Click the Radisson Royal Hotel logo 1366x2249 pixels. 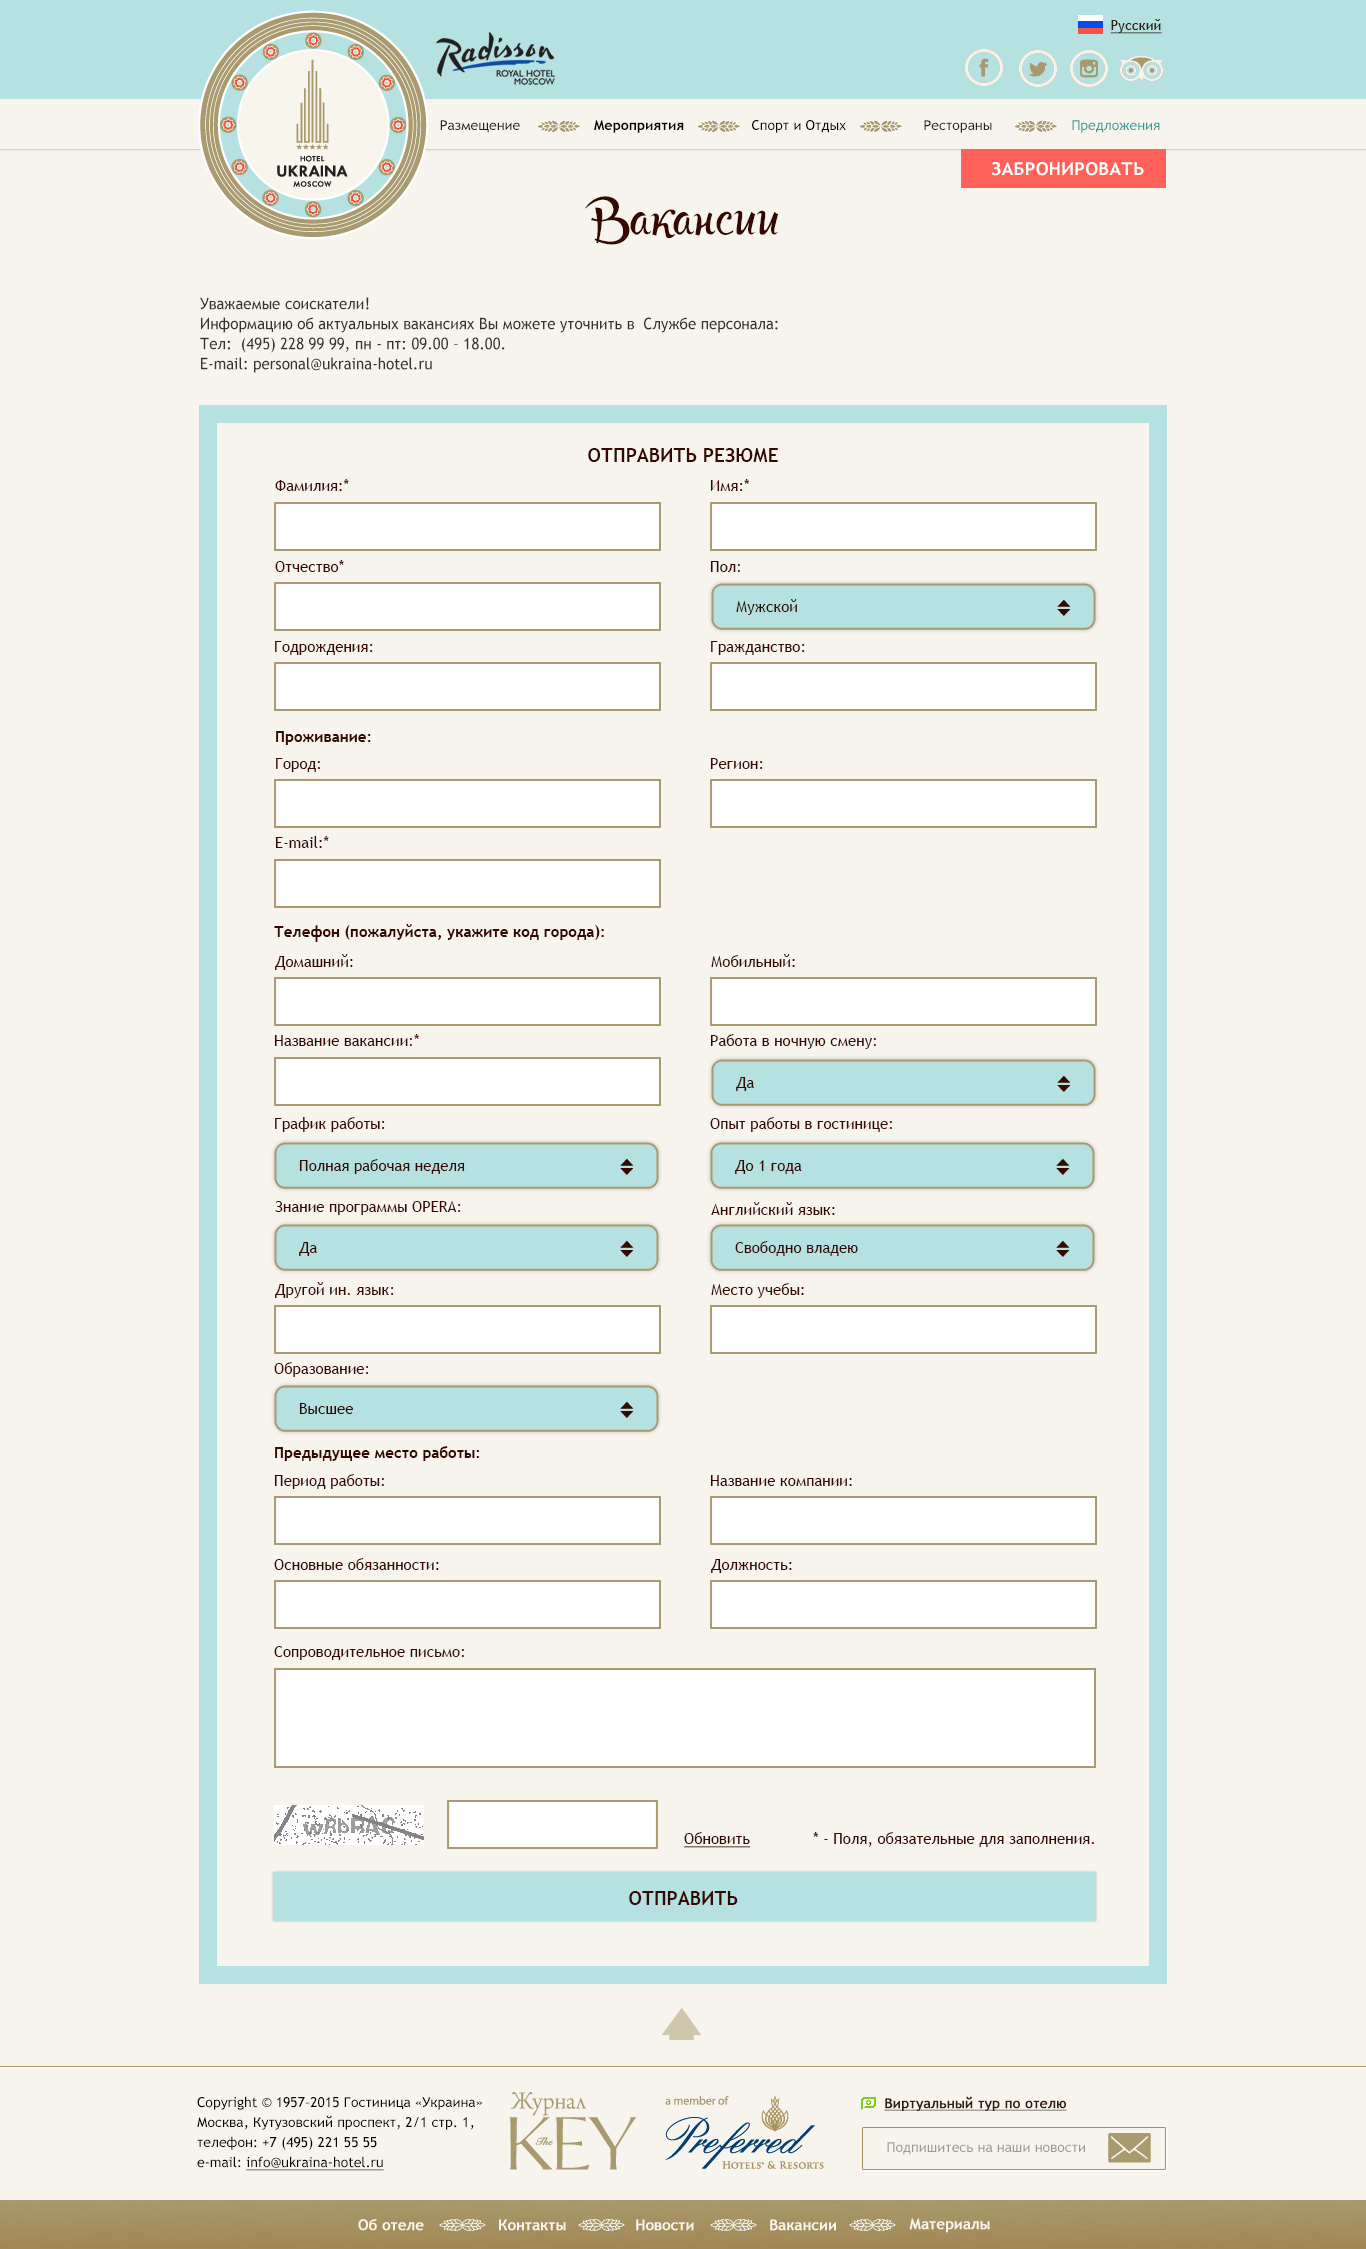495,60
